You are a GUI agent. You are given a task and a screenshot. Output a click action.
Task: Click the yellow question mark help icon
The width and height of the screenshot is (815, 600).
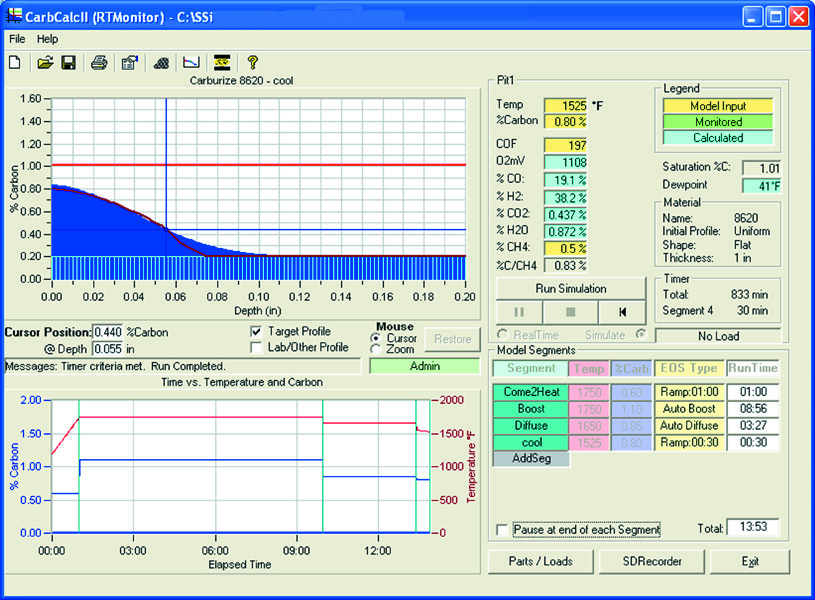[x=253, y=63]
